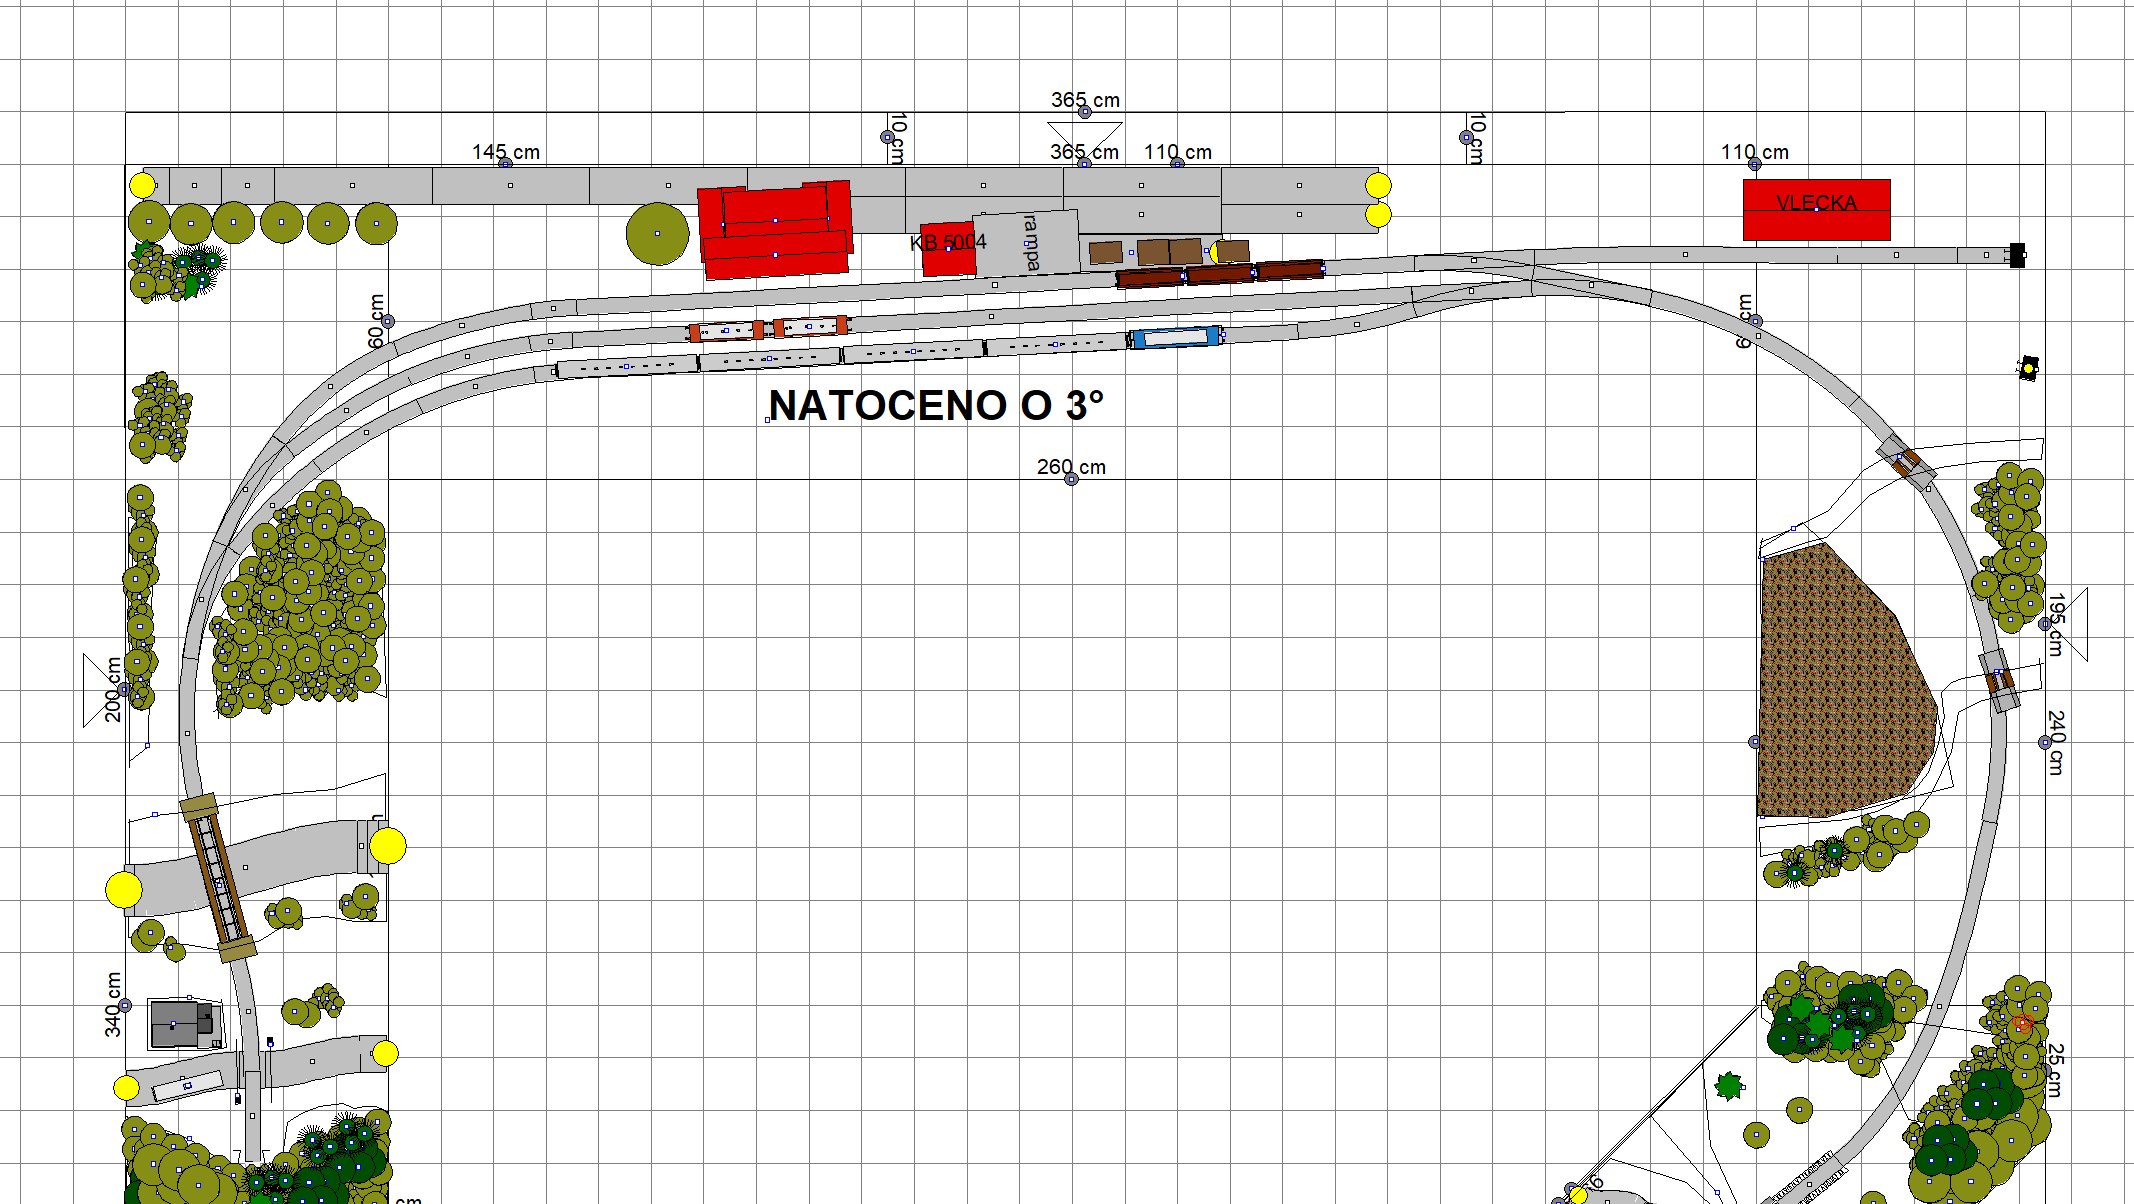
Task: Click the 195 cm dimension label
Action: tap(2056, 624)
